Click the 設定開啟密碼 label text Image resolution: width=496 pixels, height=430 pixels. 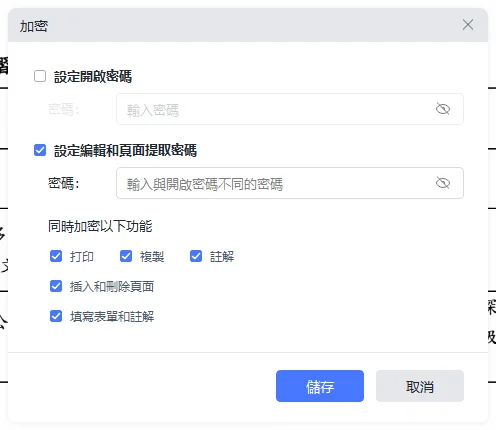[x=93, y=76]
